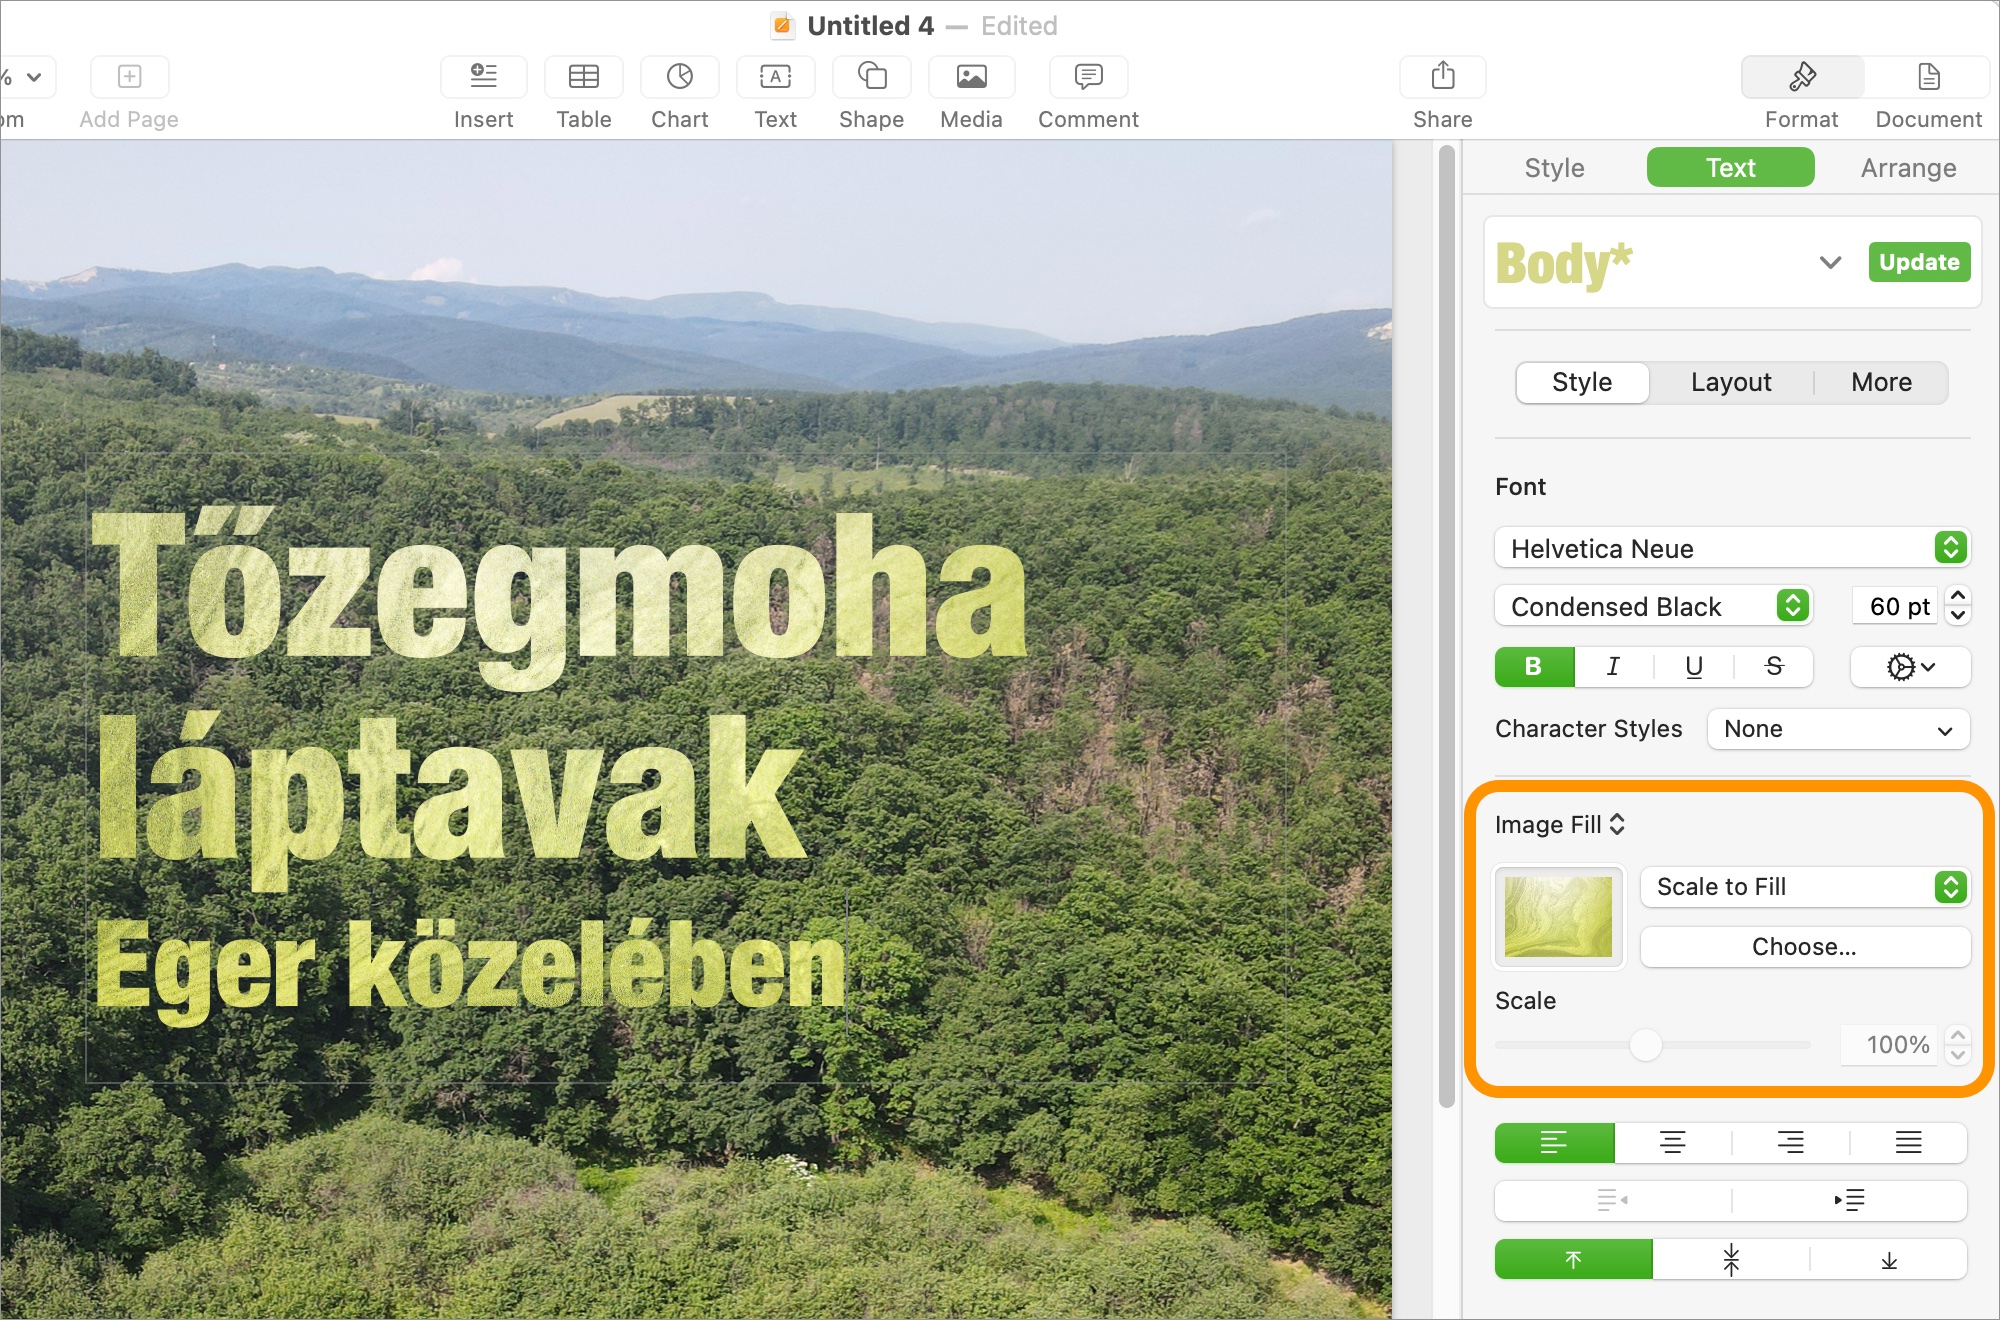Click the image fill preview swatch
Image resolution: width=2000 pixels, height=1320 pixels.
[1559, 917]
